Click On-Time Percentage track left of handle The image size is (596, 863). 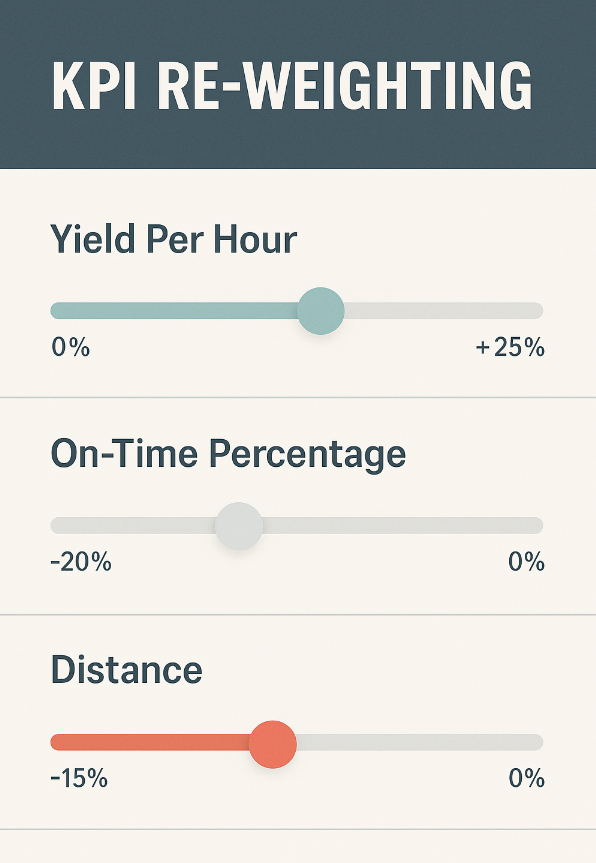[x=133, y=526]
